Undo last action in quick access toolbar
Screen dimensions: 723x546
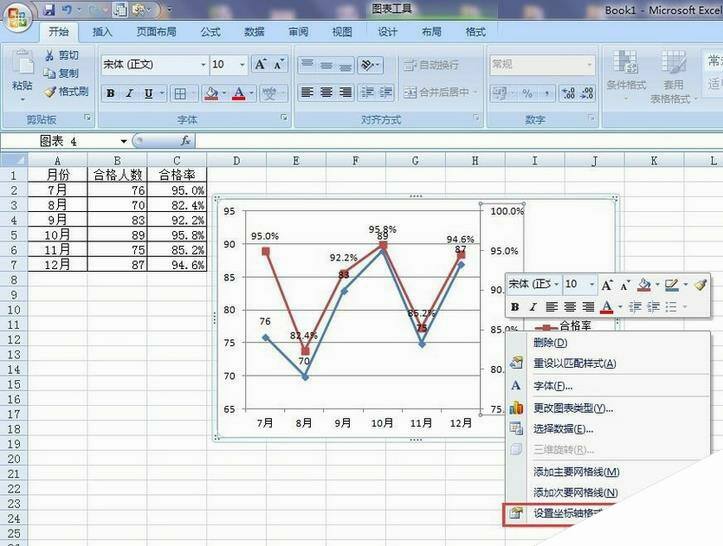point(67,10)
